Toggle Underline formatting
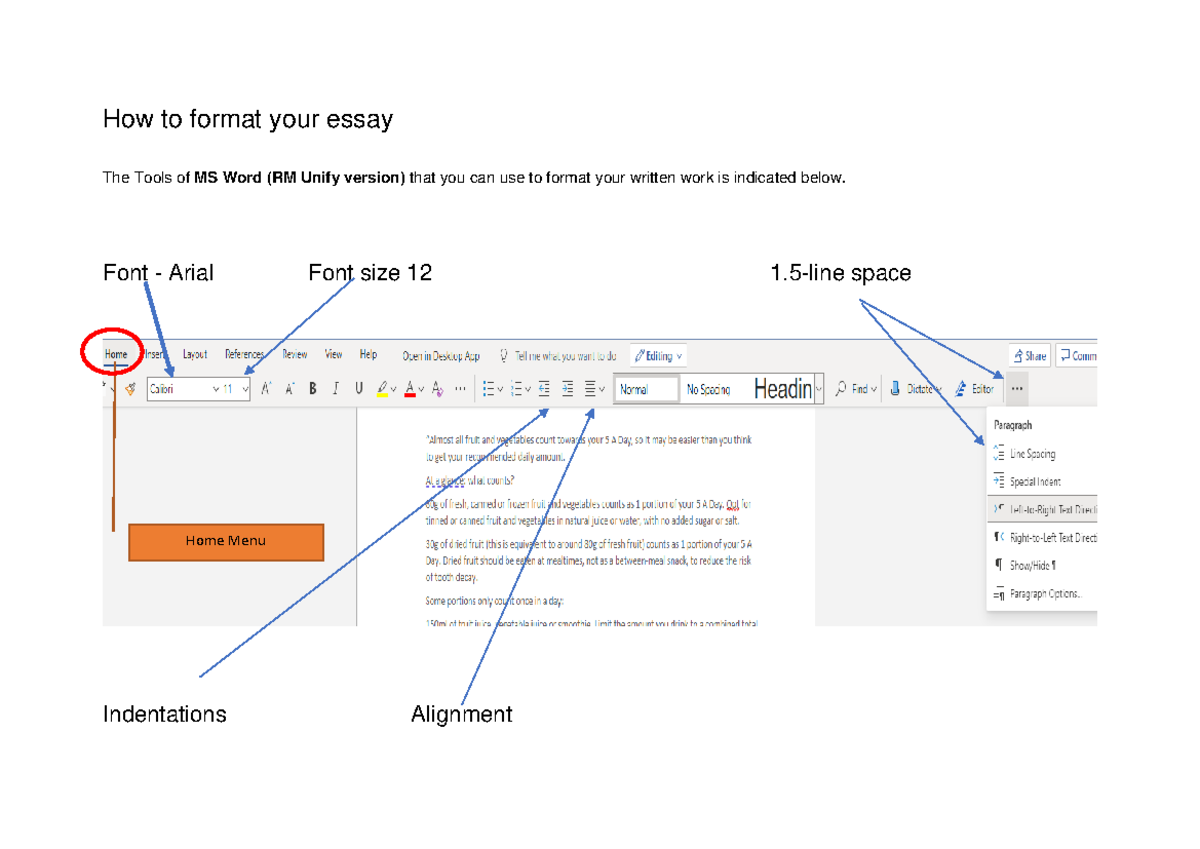This screenshot has height=849, width=1200. point(359,388)
